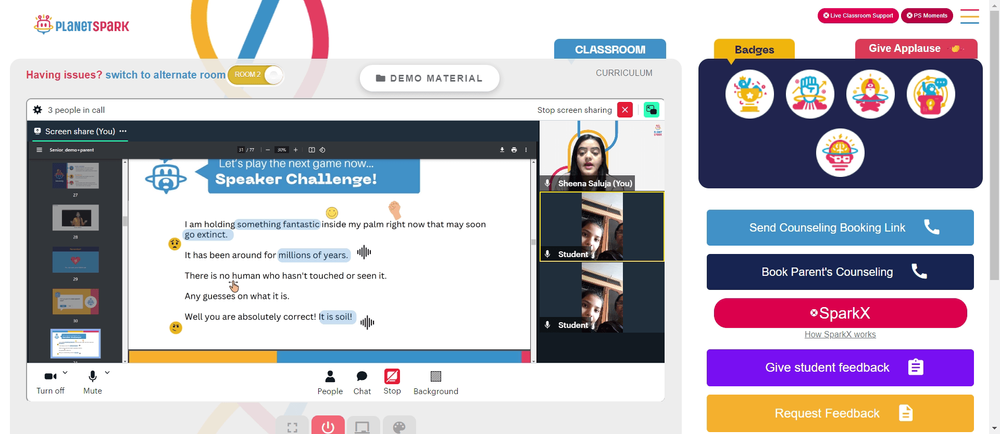Switch to the CLASSROOM tab
This screenshot has width=1000, height=434.
610,50
